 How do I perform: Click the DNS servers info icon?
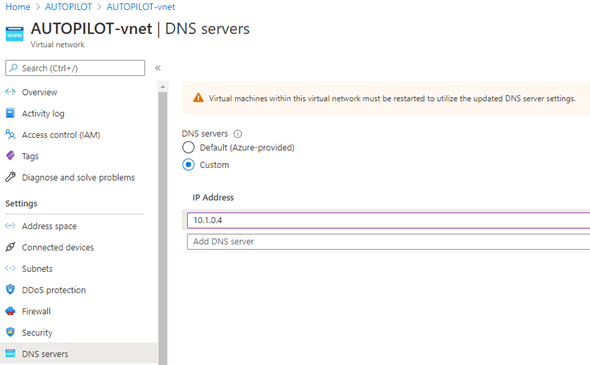(x=238, y=134)
